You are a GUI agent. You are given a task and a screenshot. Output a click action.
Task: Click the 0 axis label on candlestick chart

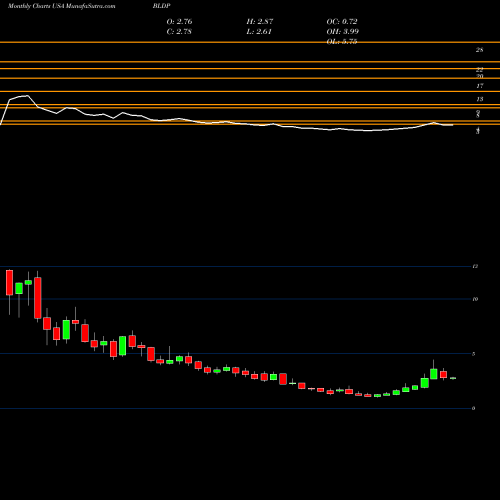point(474,408)
